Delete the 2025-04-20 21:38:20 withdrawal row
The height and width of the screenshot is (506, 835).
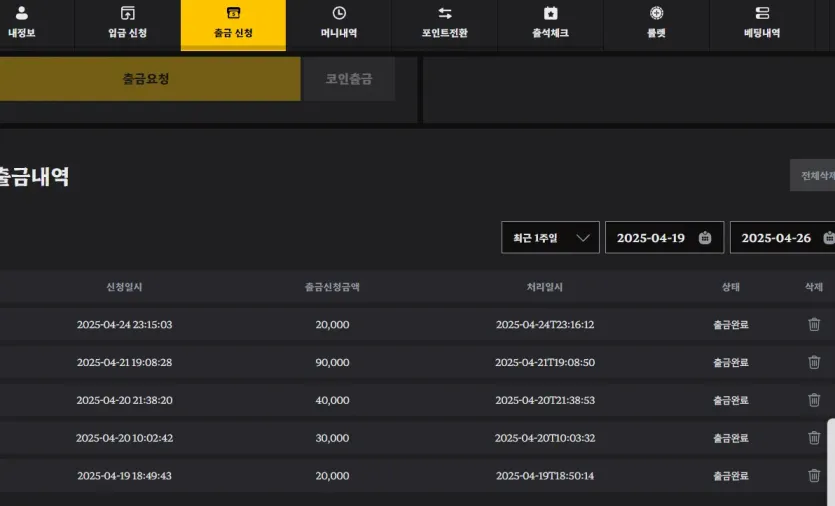(x=814, y=400)
